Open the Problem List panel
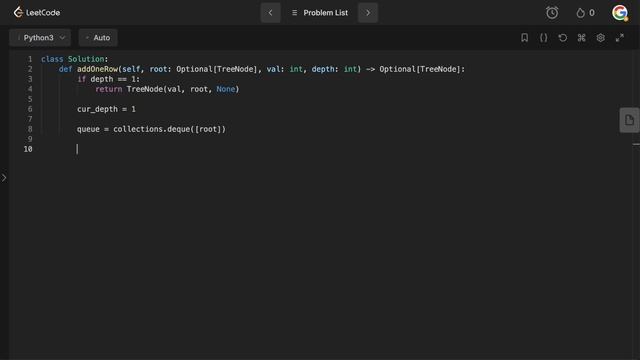This screenshot has width=640, height=360. 320,13
